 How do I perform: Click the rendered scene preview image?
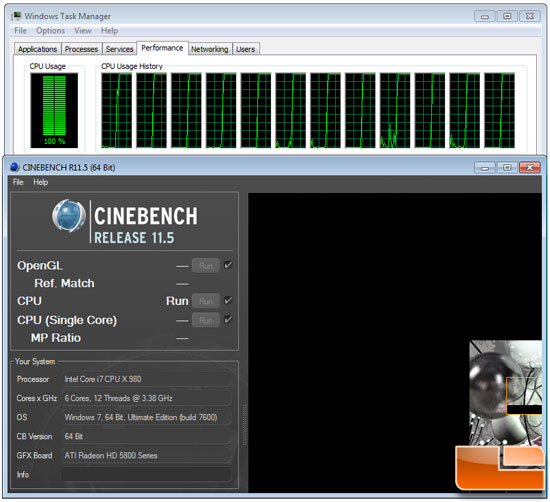[505, 393]
